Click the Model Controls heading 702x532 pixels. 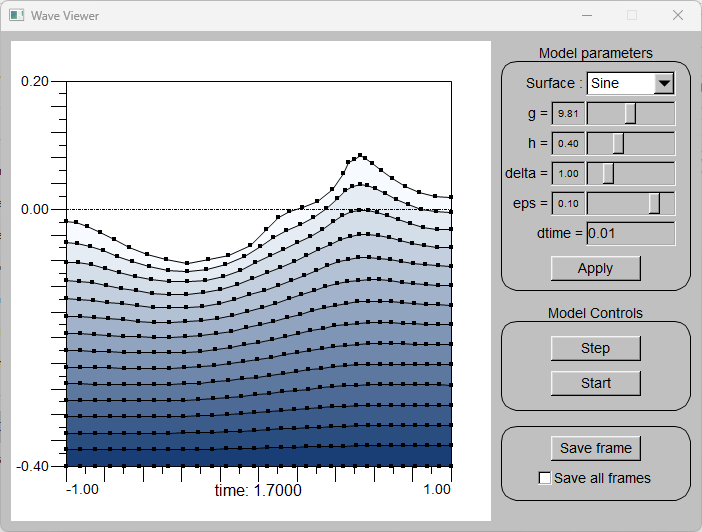tap(595, 313)
